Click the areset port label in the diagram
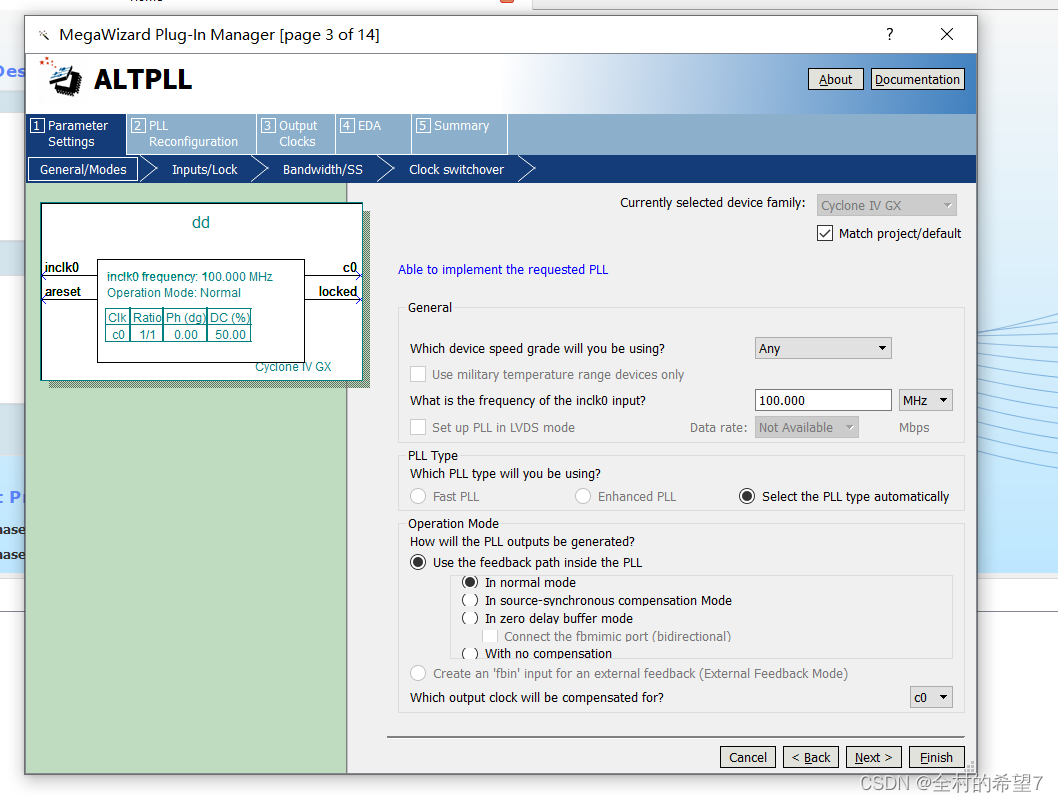 pyautogui.click(x=63, y=291)
